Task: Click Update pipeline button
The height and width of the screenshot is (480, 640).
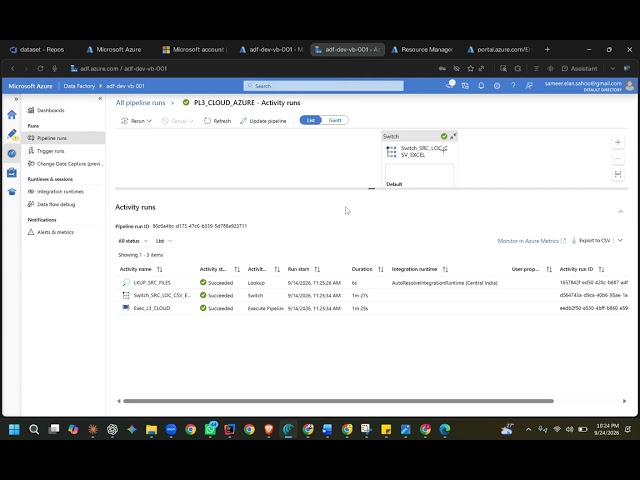Action: point(263,121)
